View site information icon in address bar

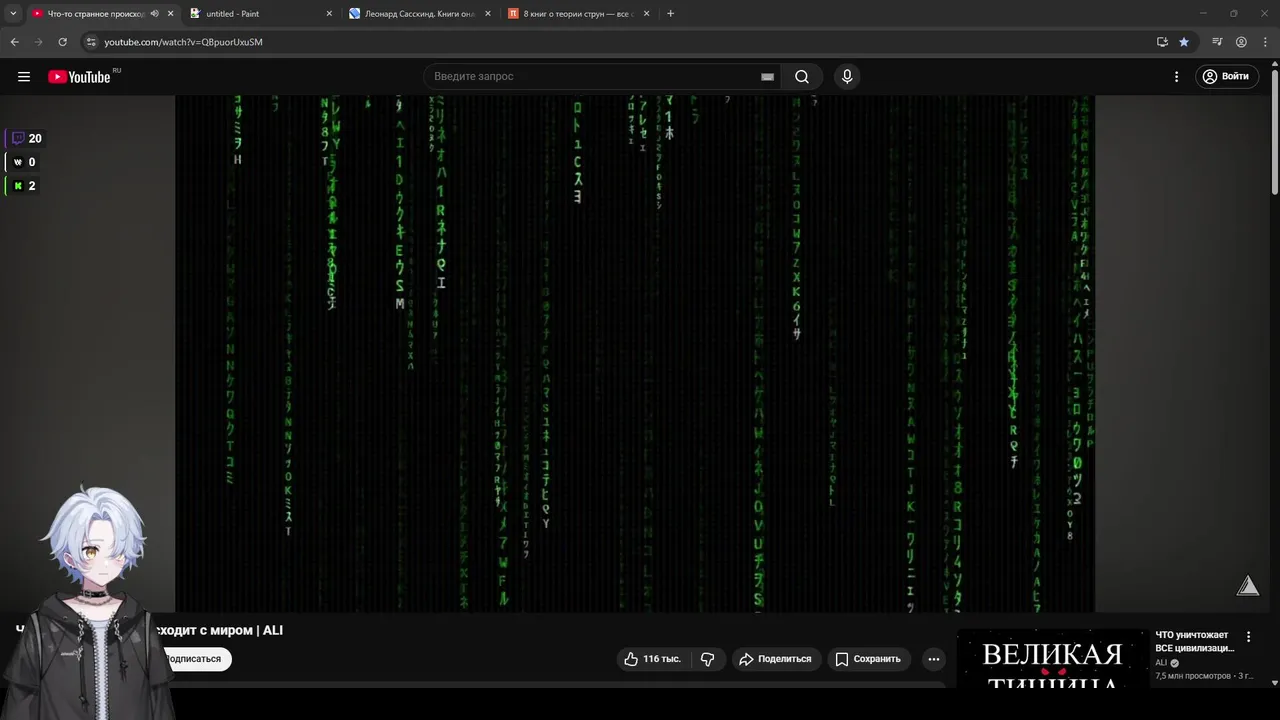tap(91, 42)
